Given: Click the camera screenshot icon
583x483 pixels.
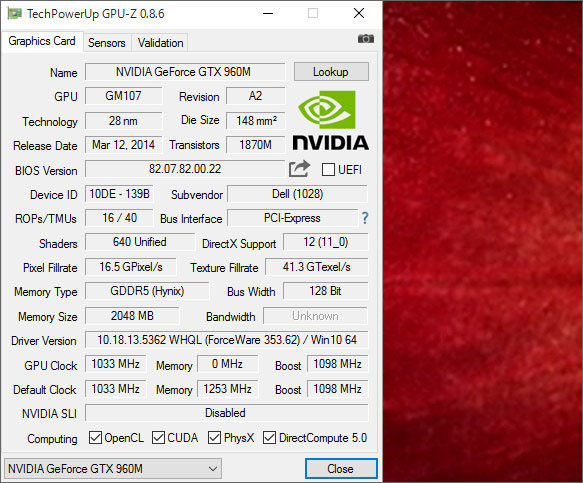Looking at the screenshot, I should coord(365,38).
